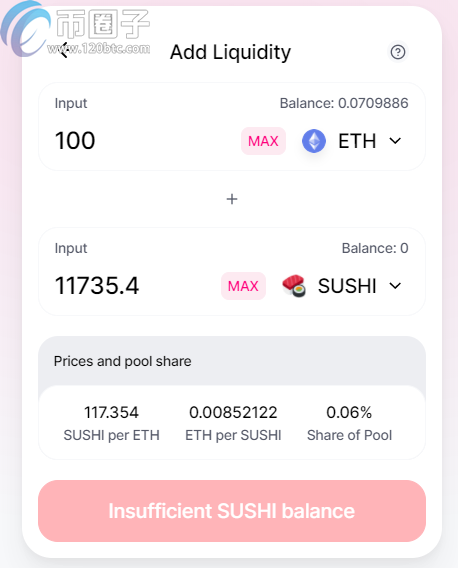Expand the SUSHI token dropdown chevron
458x568 pixels.
(x=395, y=286)
